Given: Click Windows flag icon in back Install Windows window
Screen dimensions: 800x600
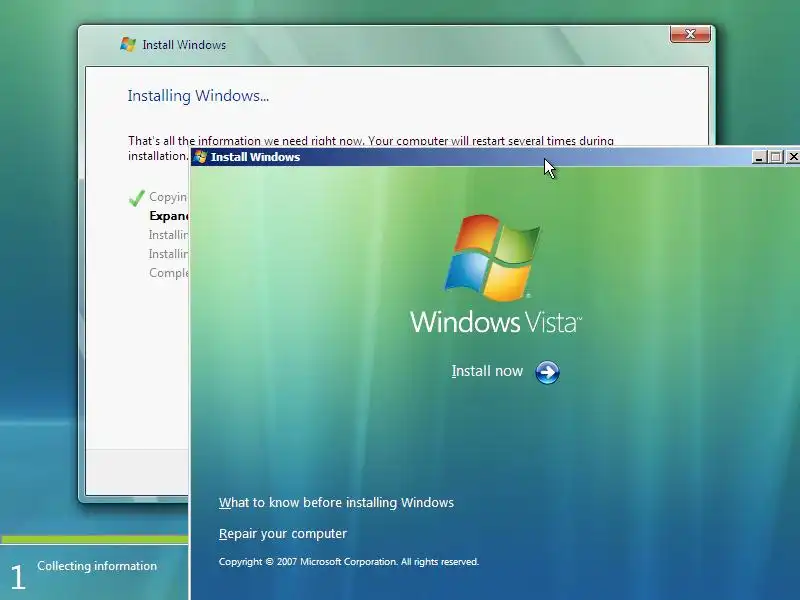Looking at the screenshot, I should pos(128,44).
